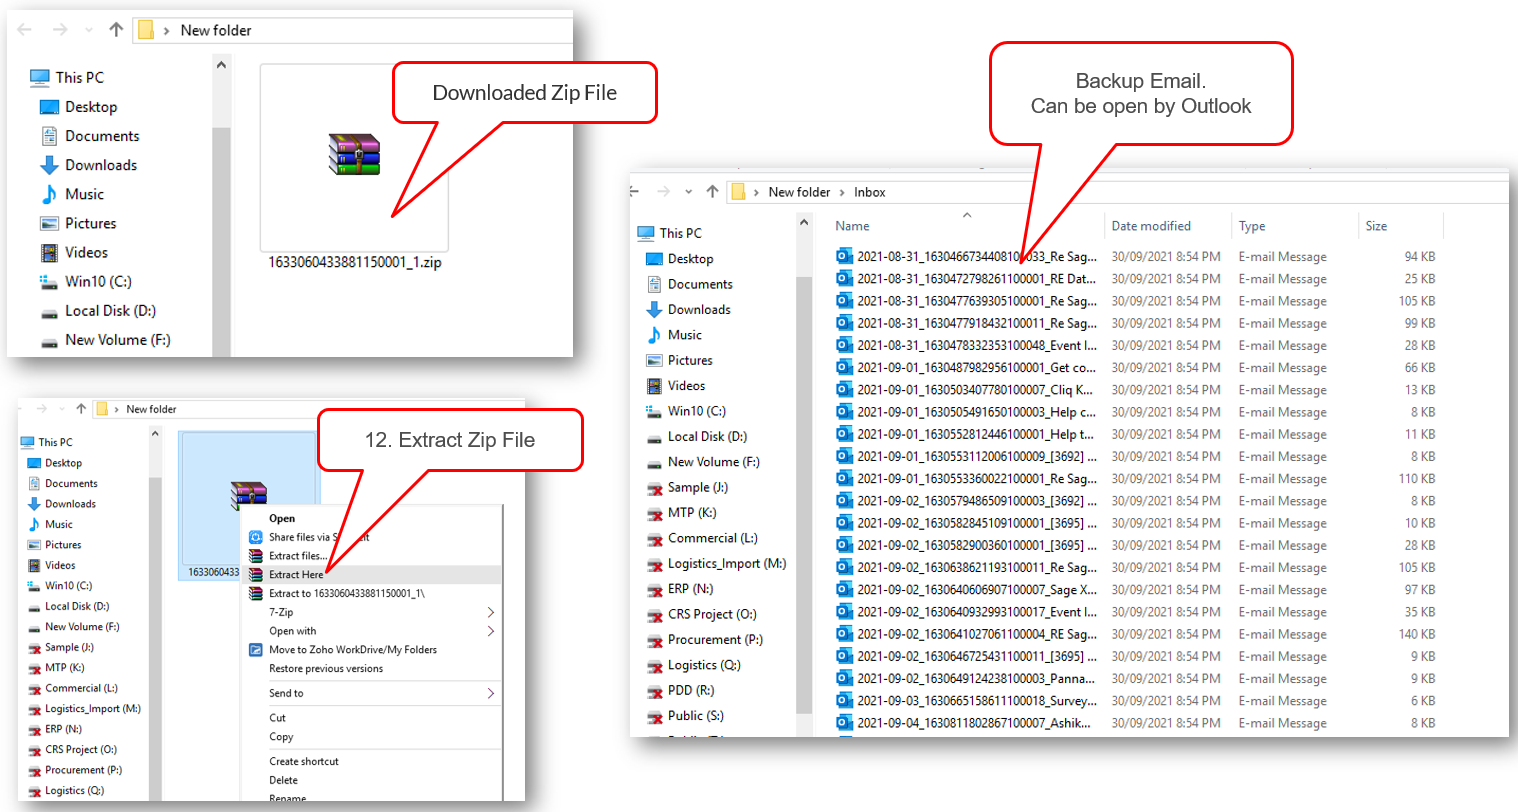Click the Inbox breadcrumb in the address bar

point(869,192)
